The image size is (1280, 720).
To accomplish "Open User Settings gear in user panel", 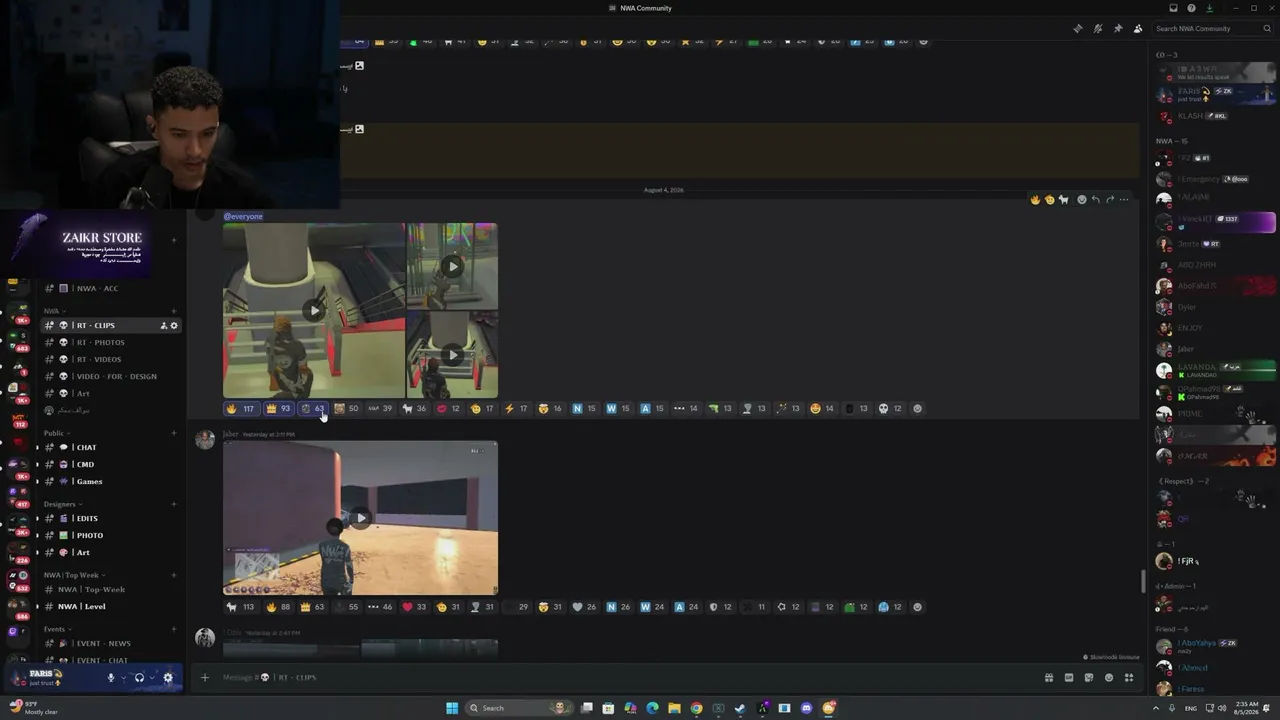I will click(168, 678).
